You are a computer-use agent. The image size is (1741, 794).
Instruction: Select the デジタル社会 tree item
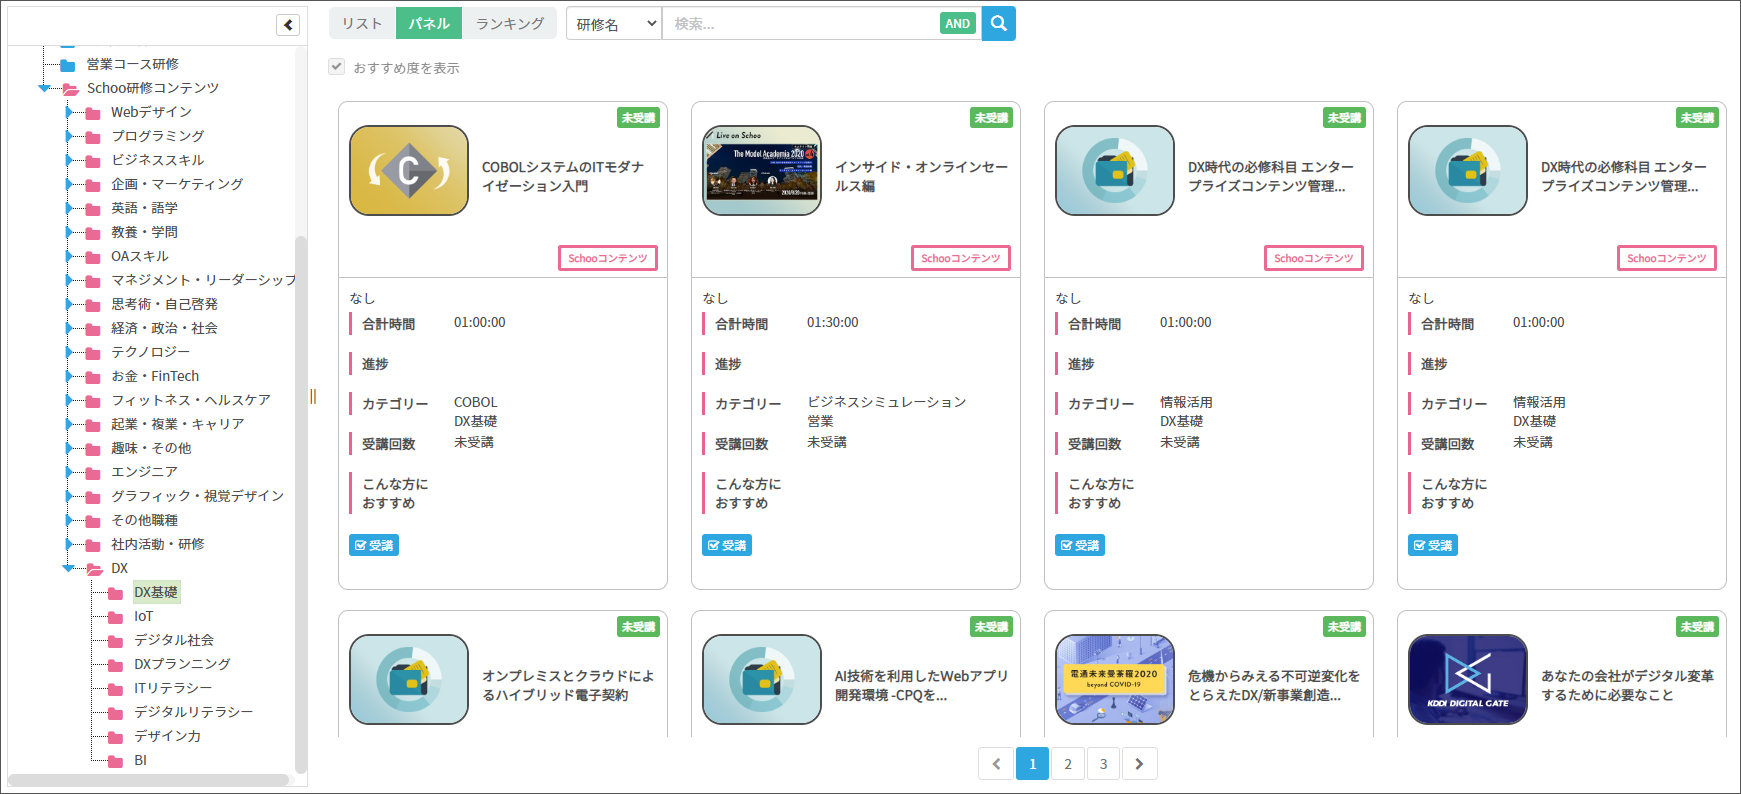(x=174, y=640)
